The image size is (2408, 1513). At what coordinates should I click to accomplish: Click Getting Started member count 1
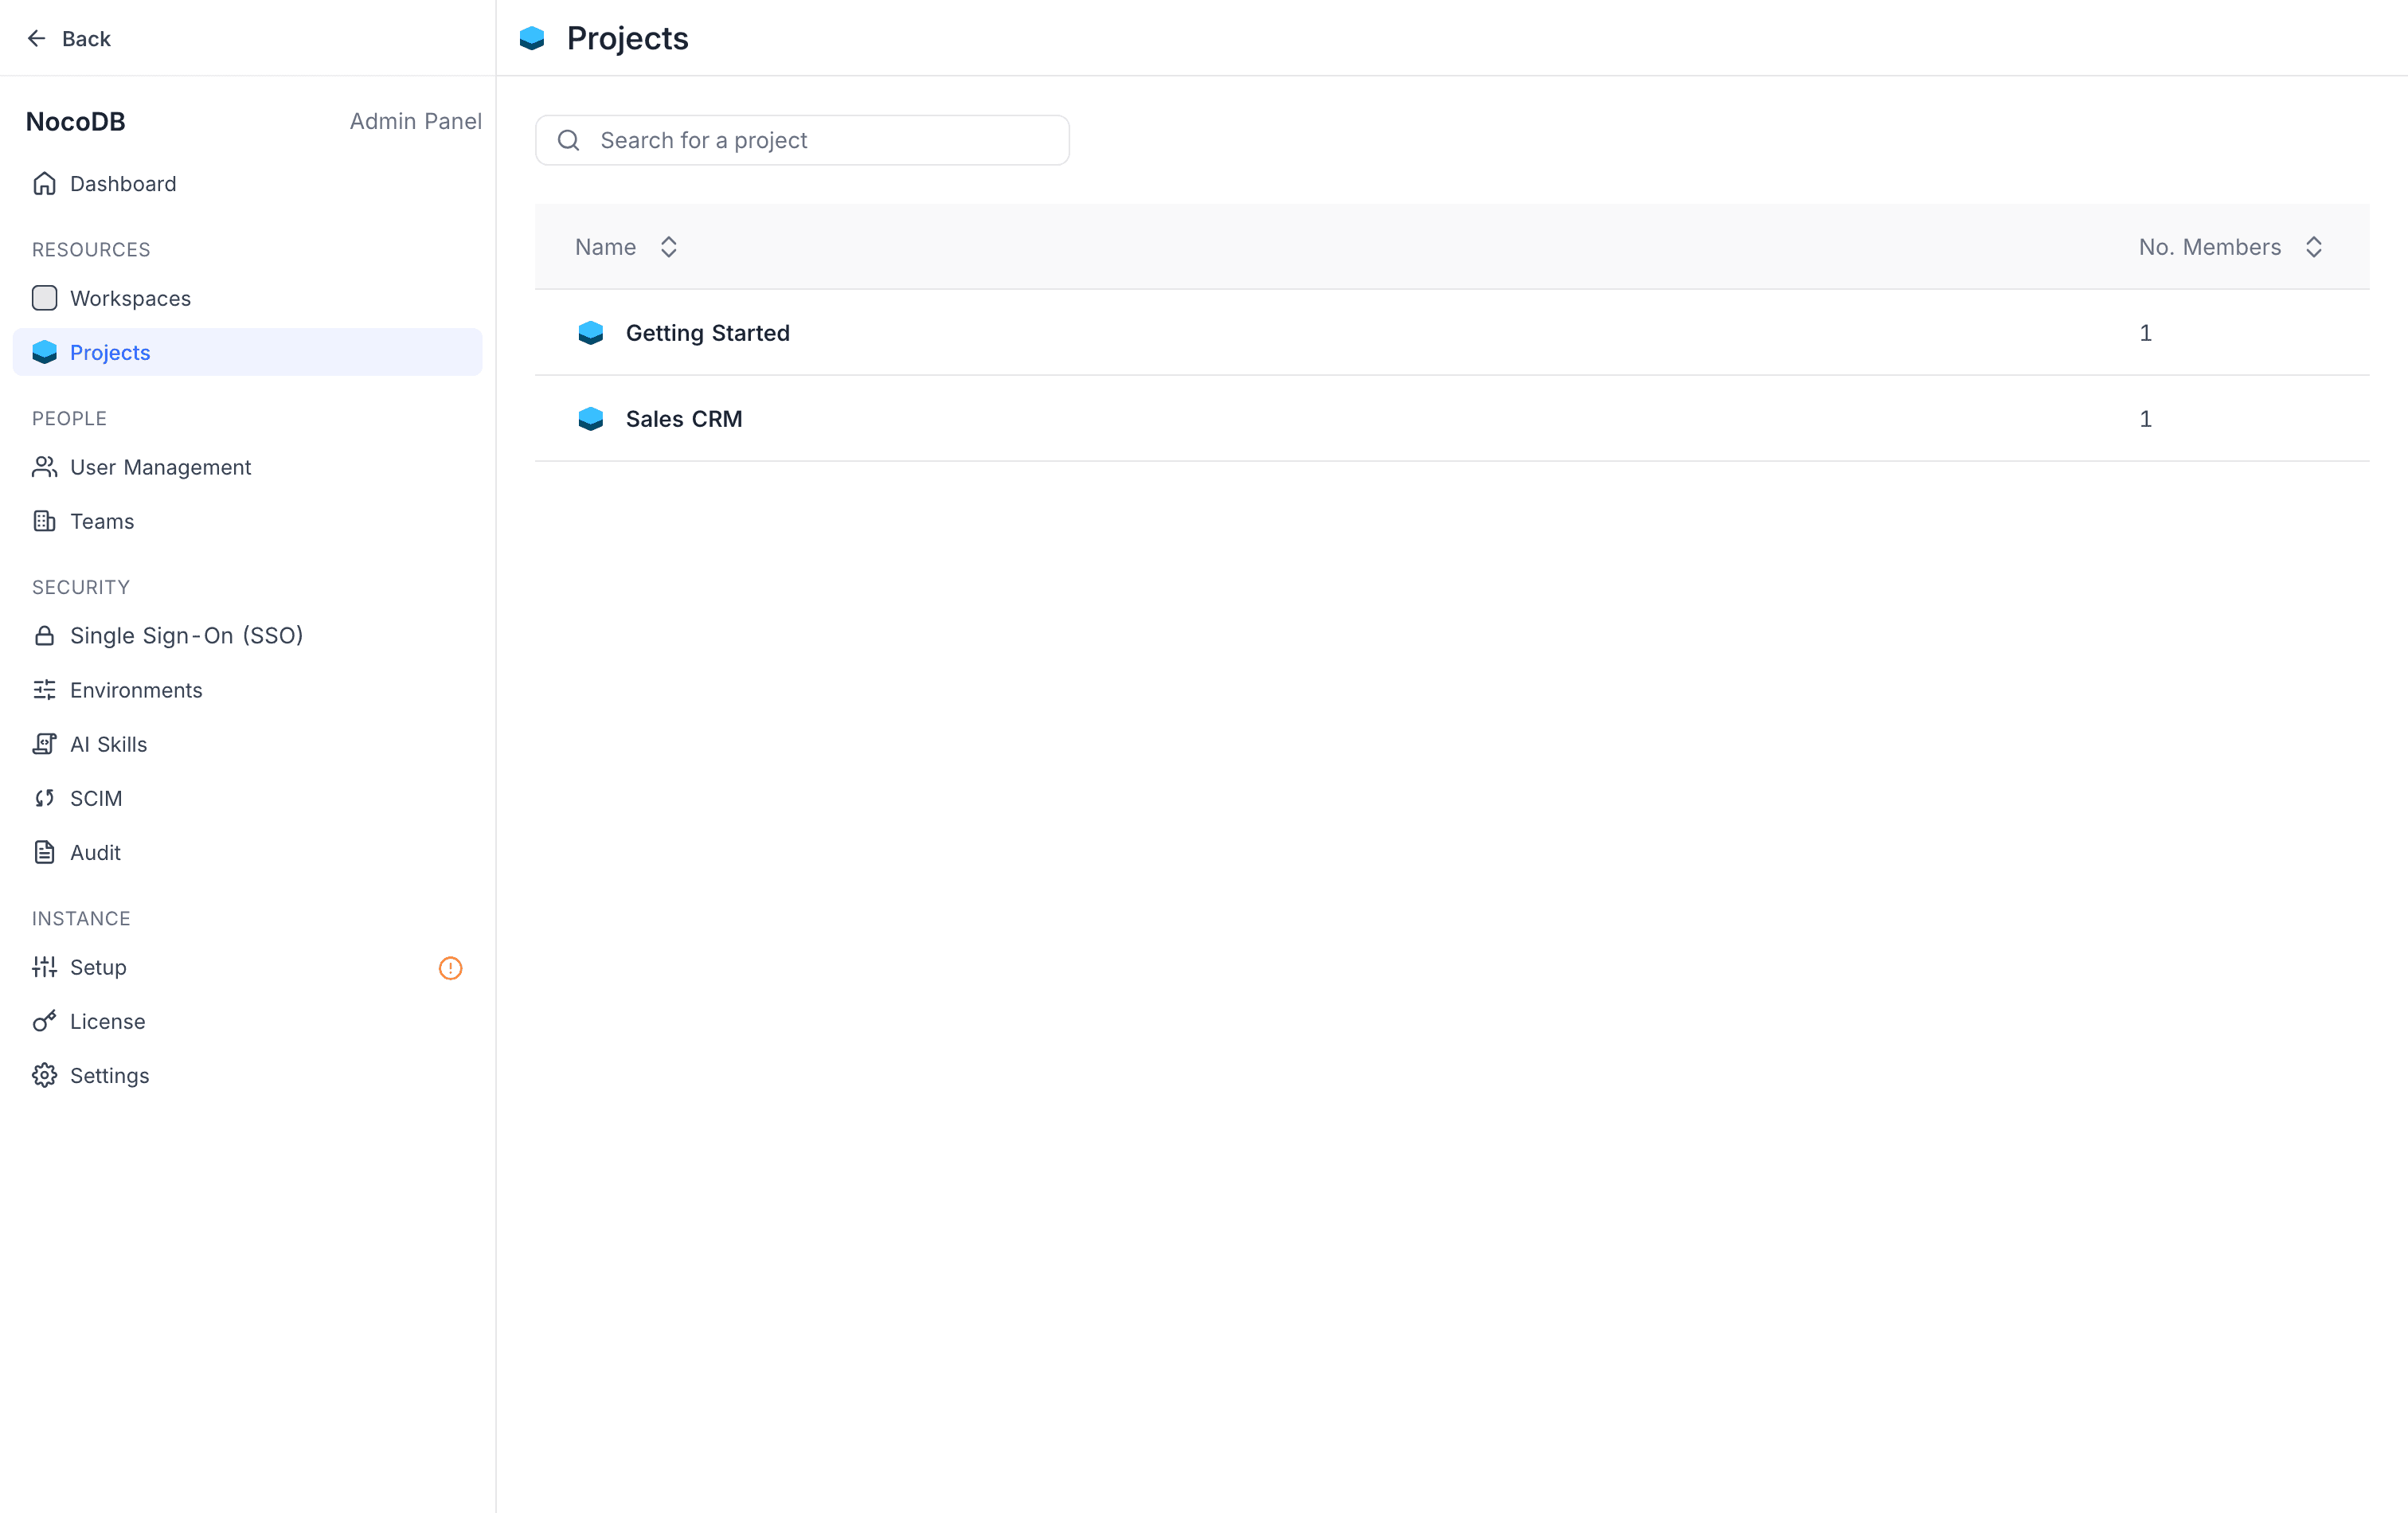tap(2145, 333)
